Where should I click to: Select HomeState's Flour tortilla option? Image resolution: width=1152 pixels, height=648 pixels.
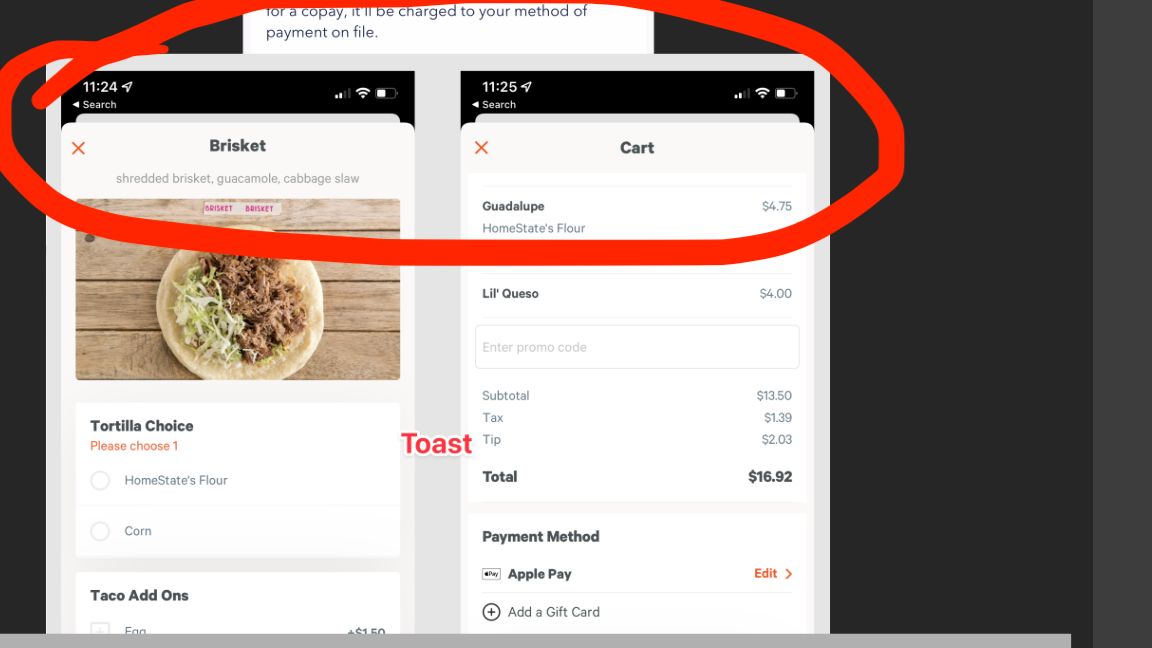click(x=100, y=480)
